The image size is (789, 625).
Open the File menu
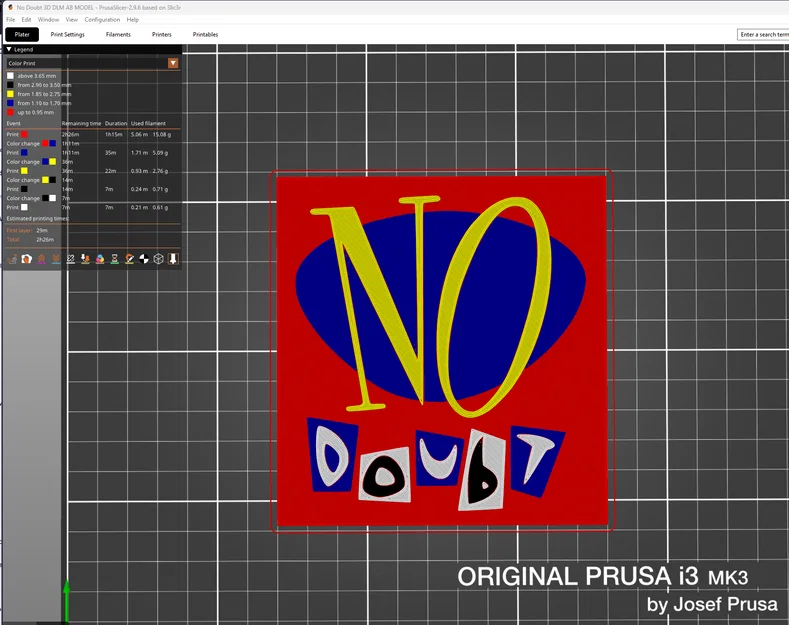(11, 20)
